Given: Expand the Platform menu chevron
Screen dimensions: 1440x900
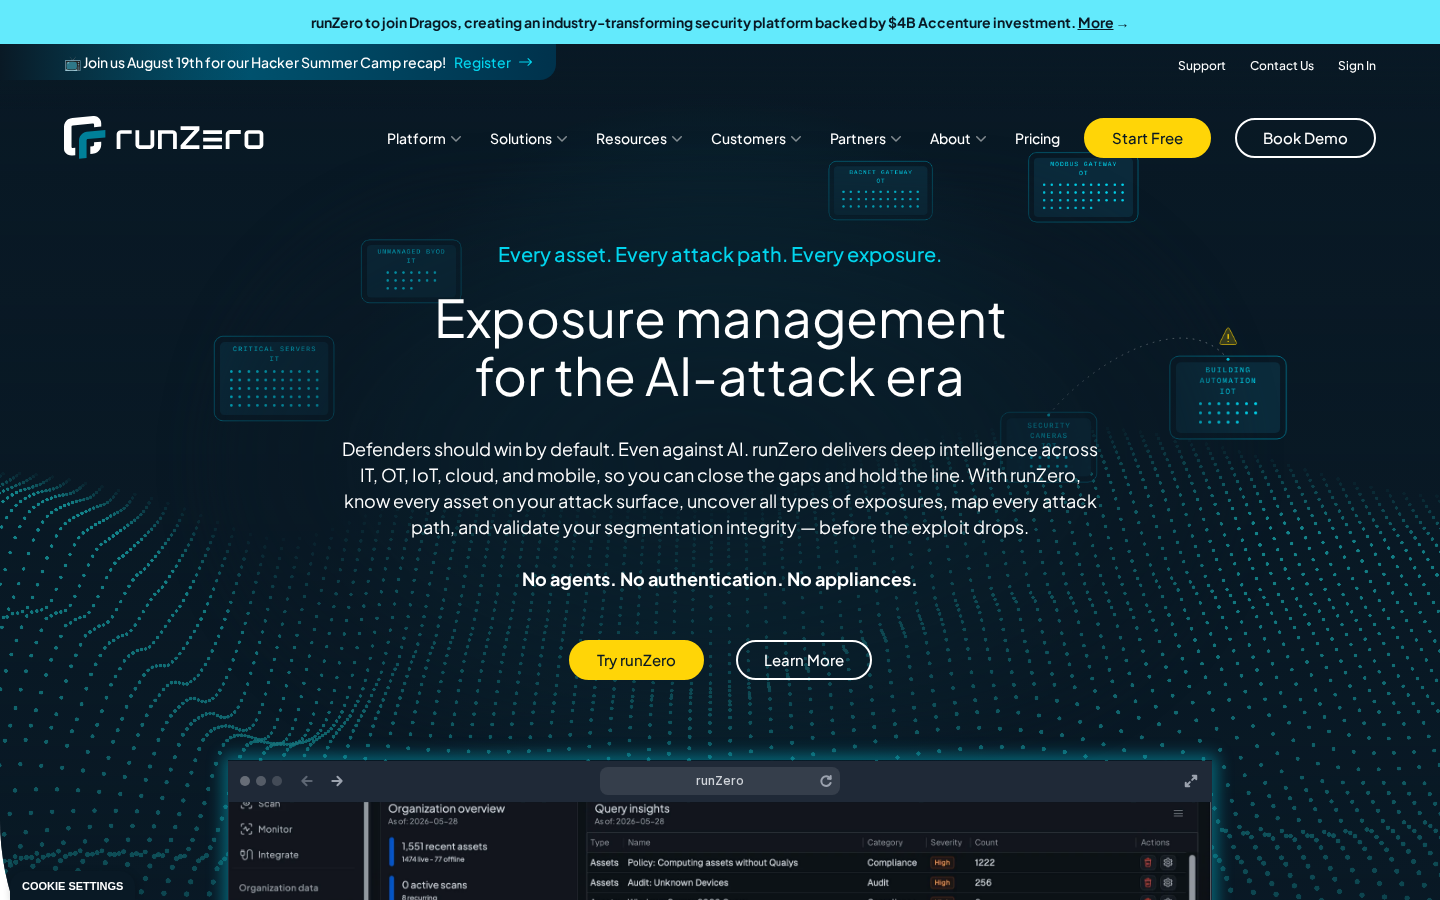Looking at the screenshot, I should tap(456, 139).
